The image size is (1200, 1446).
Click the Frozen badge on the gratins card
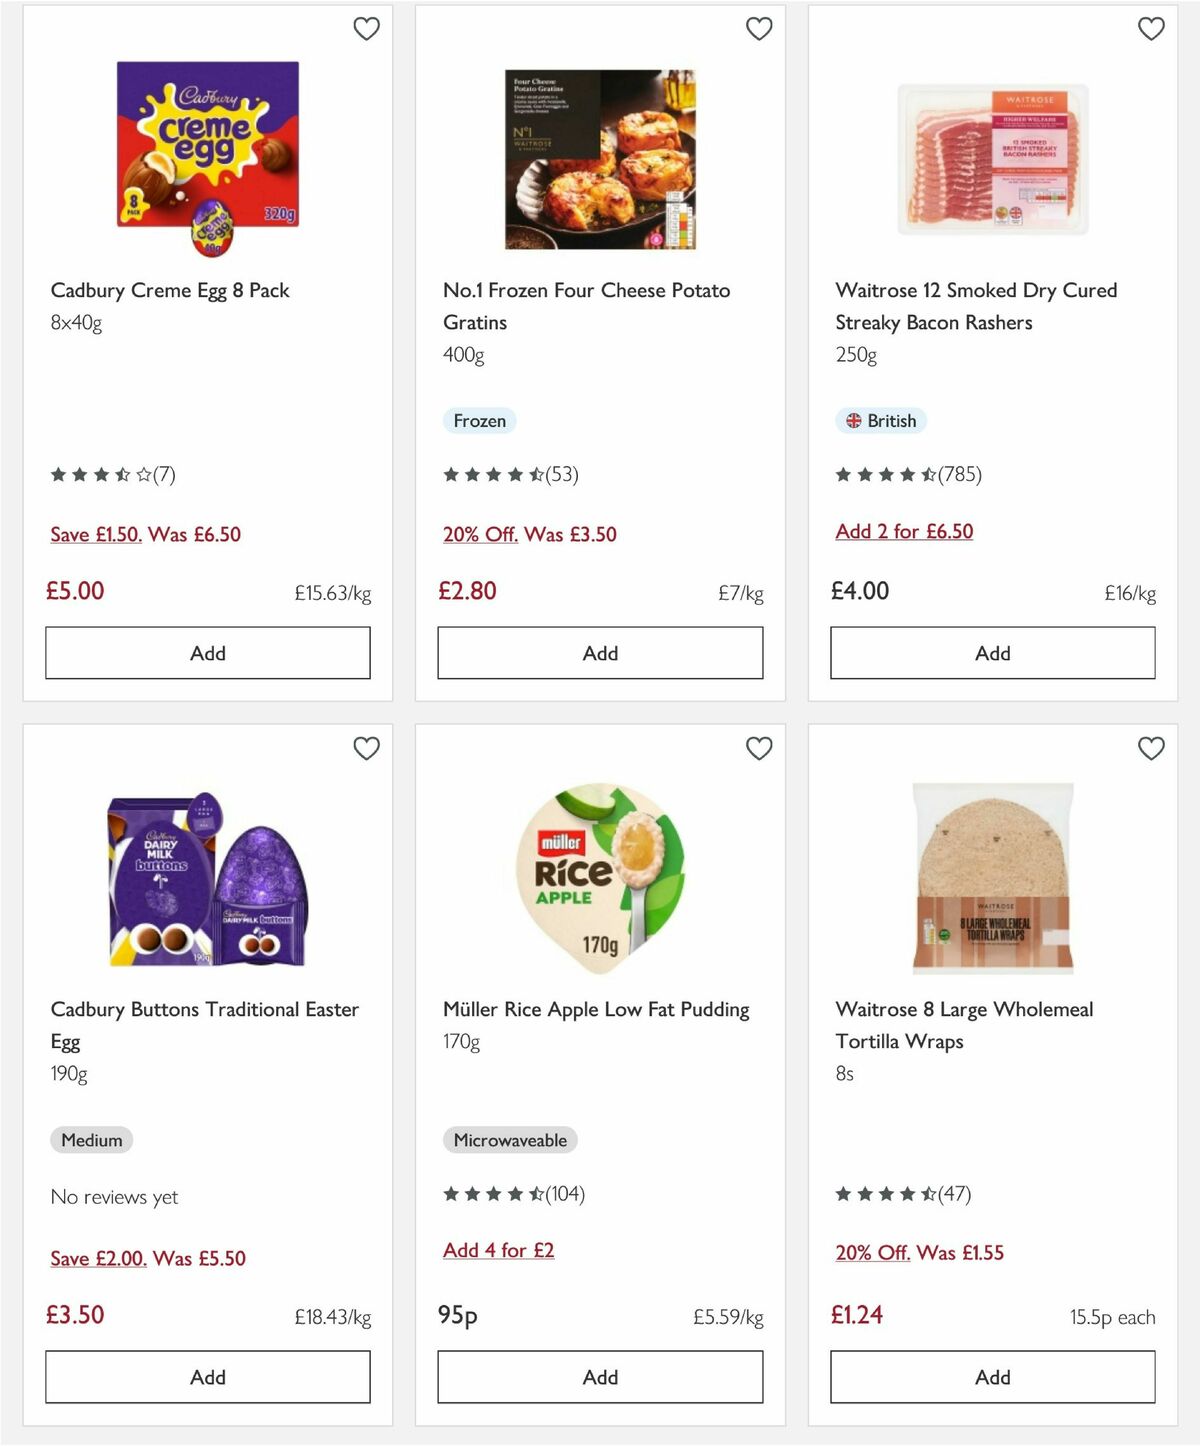click(480, 421)
